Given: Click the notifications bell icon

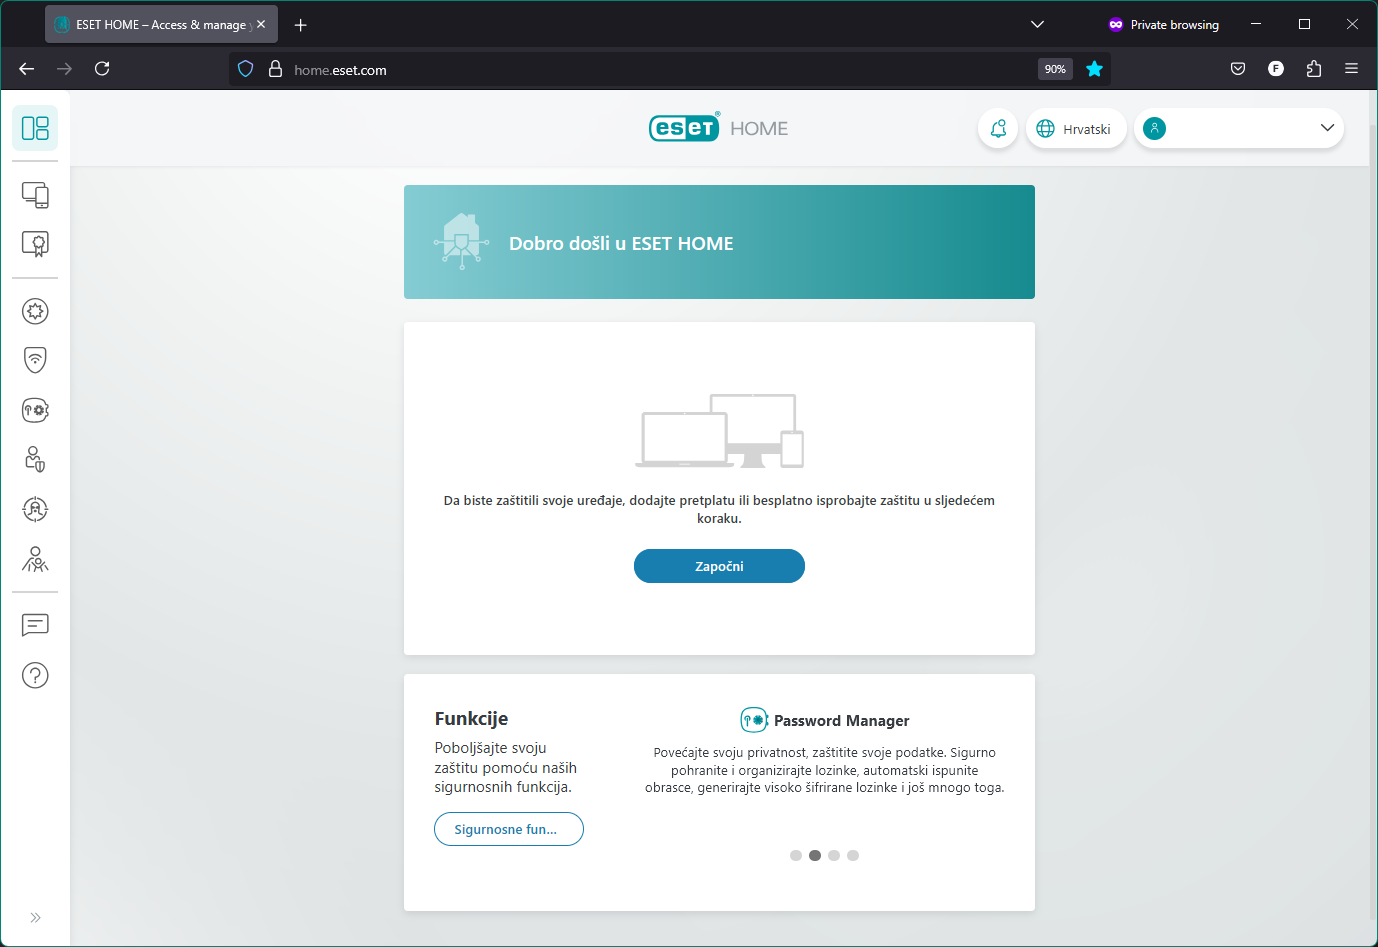Looking at the screenshot, I should [x=997, y=129].
